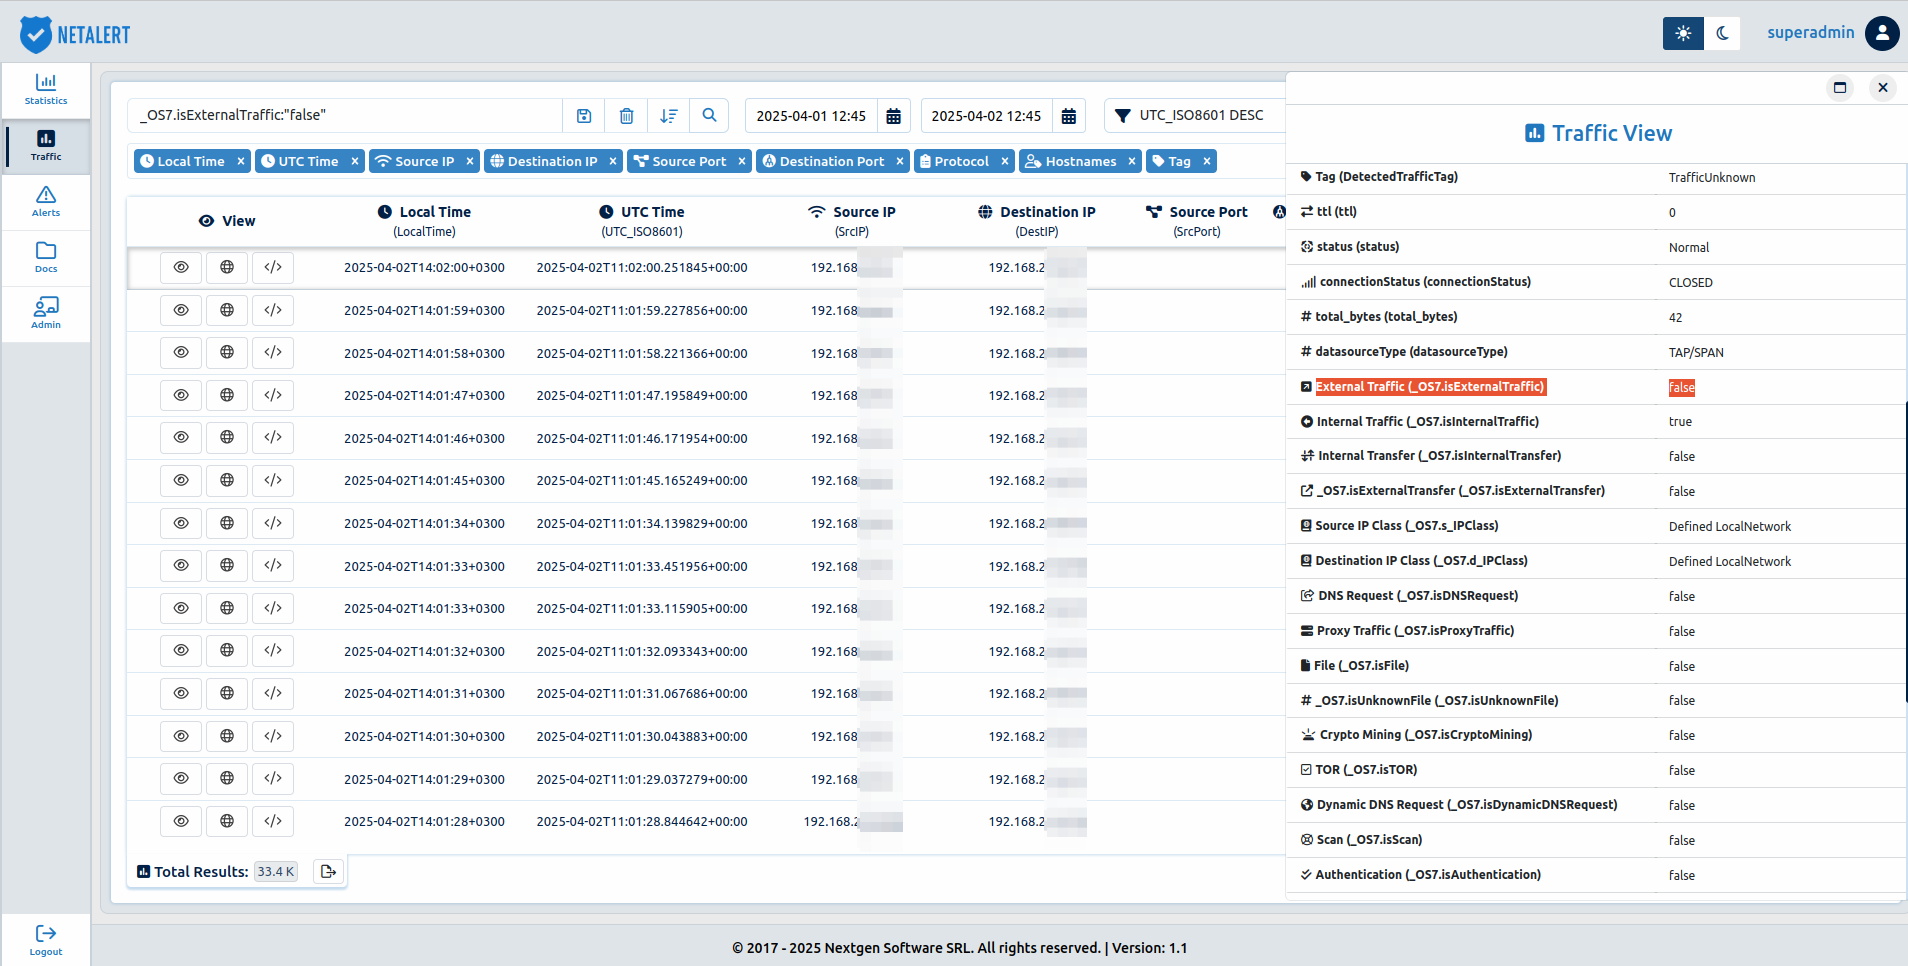
Task: Click the highlighted false value for External Traffic
Action: (1682, 388)
